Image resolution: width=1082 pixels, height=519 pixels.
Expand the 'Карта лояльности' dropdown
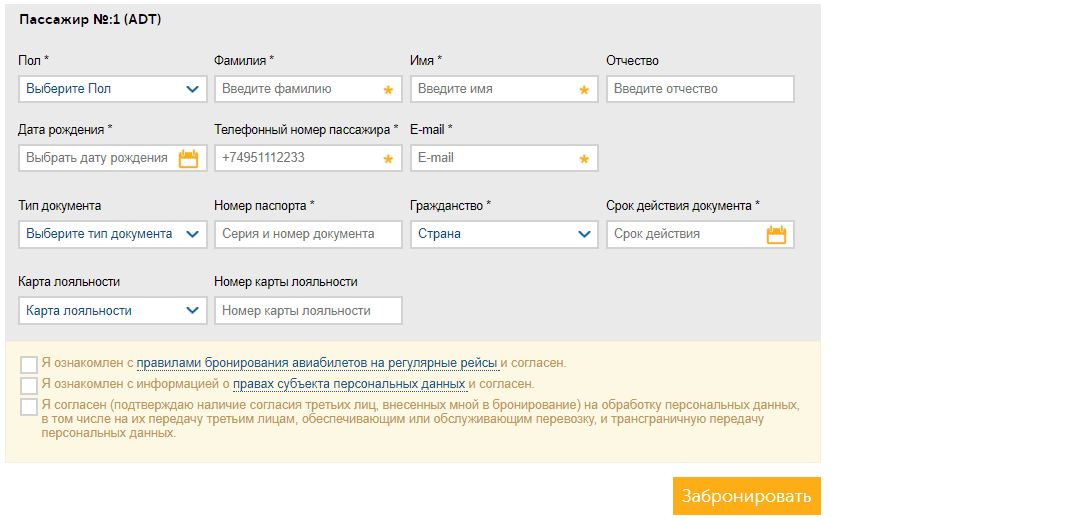coord(113,311)
